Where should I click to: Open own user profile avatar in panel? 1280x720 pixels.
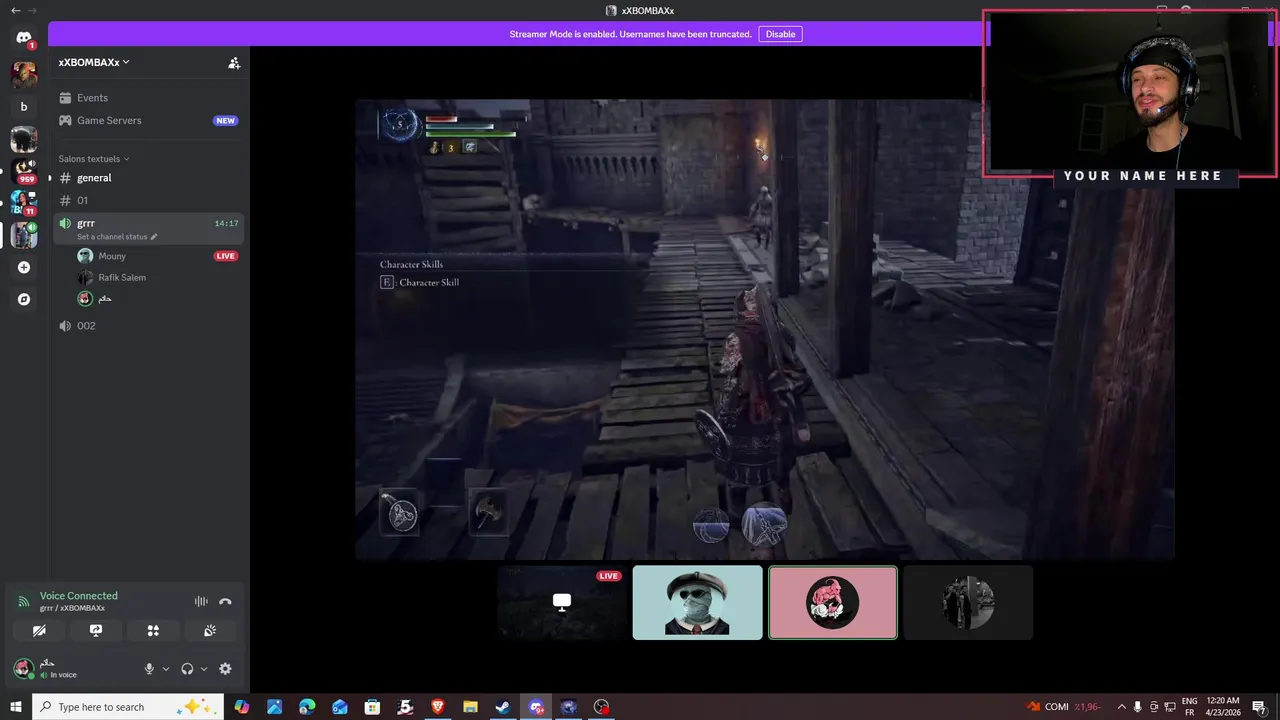tap(23, 669)
